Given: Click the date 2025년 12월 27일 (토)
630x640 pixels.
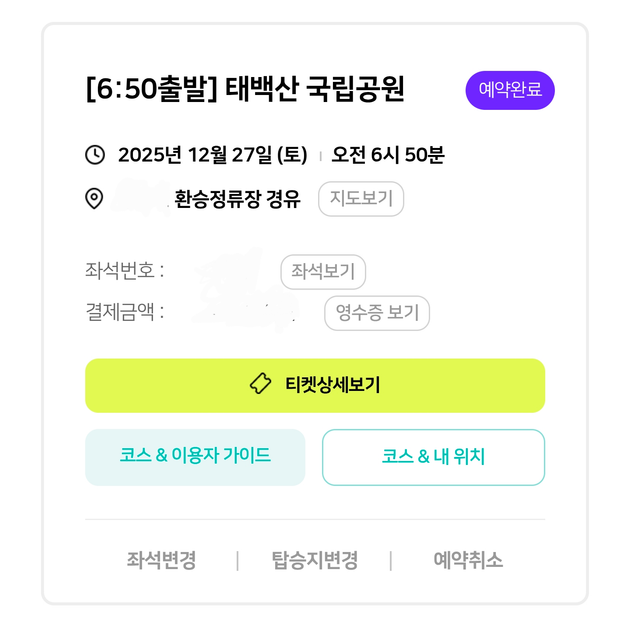Looking at the screenshot, I should point(212,155).
